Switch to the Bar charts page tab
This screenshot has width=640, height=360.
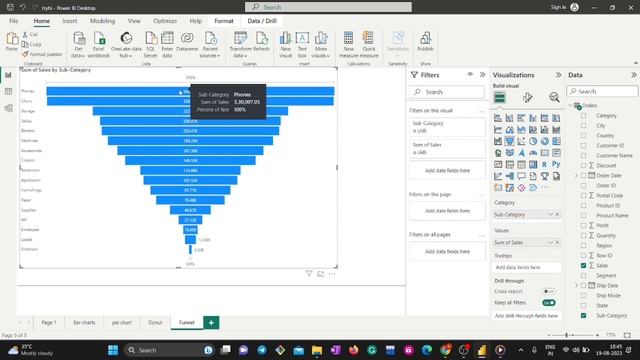pyautogui.click(x=84, y=322)
